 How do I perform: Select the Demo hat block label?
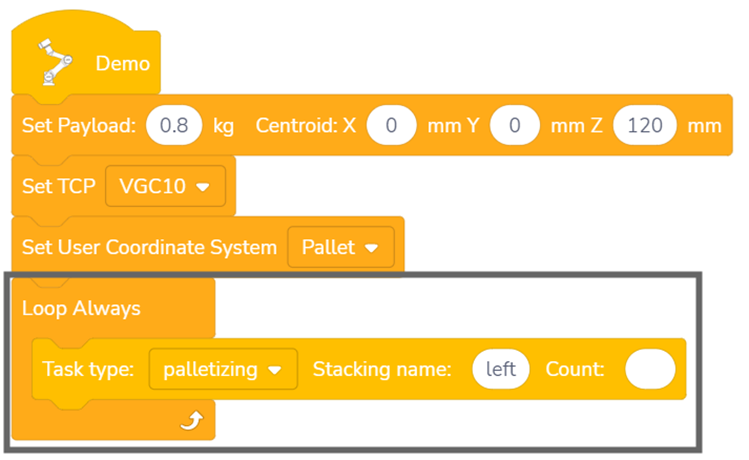click(x=123, y=64)
